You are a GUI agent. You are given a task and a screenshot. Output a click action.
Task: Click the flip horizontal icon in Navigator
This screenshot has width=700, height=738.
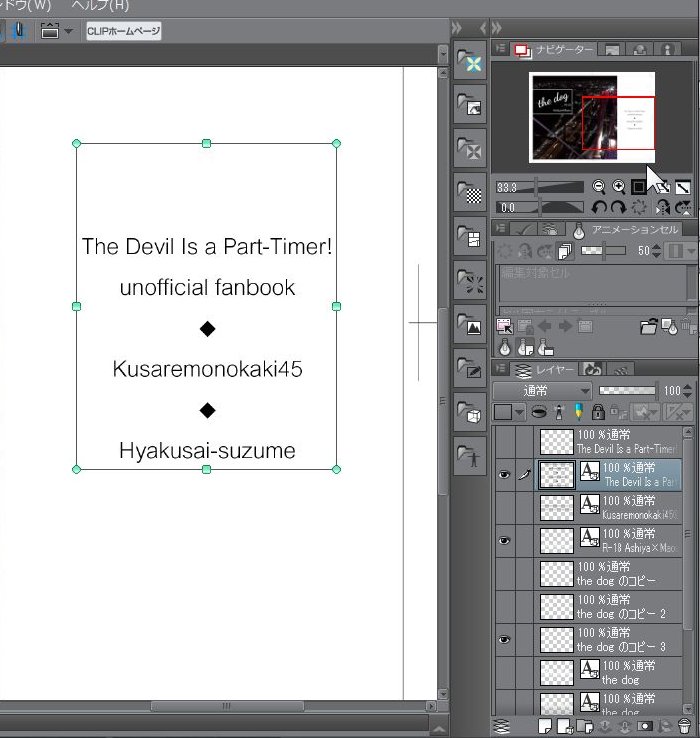point(662,207)
